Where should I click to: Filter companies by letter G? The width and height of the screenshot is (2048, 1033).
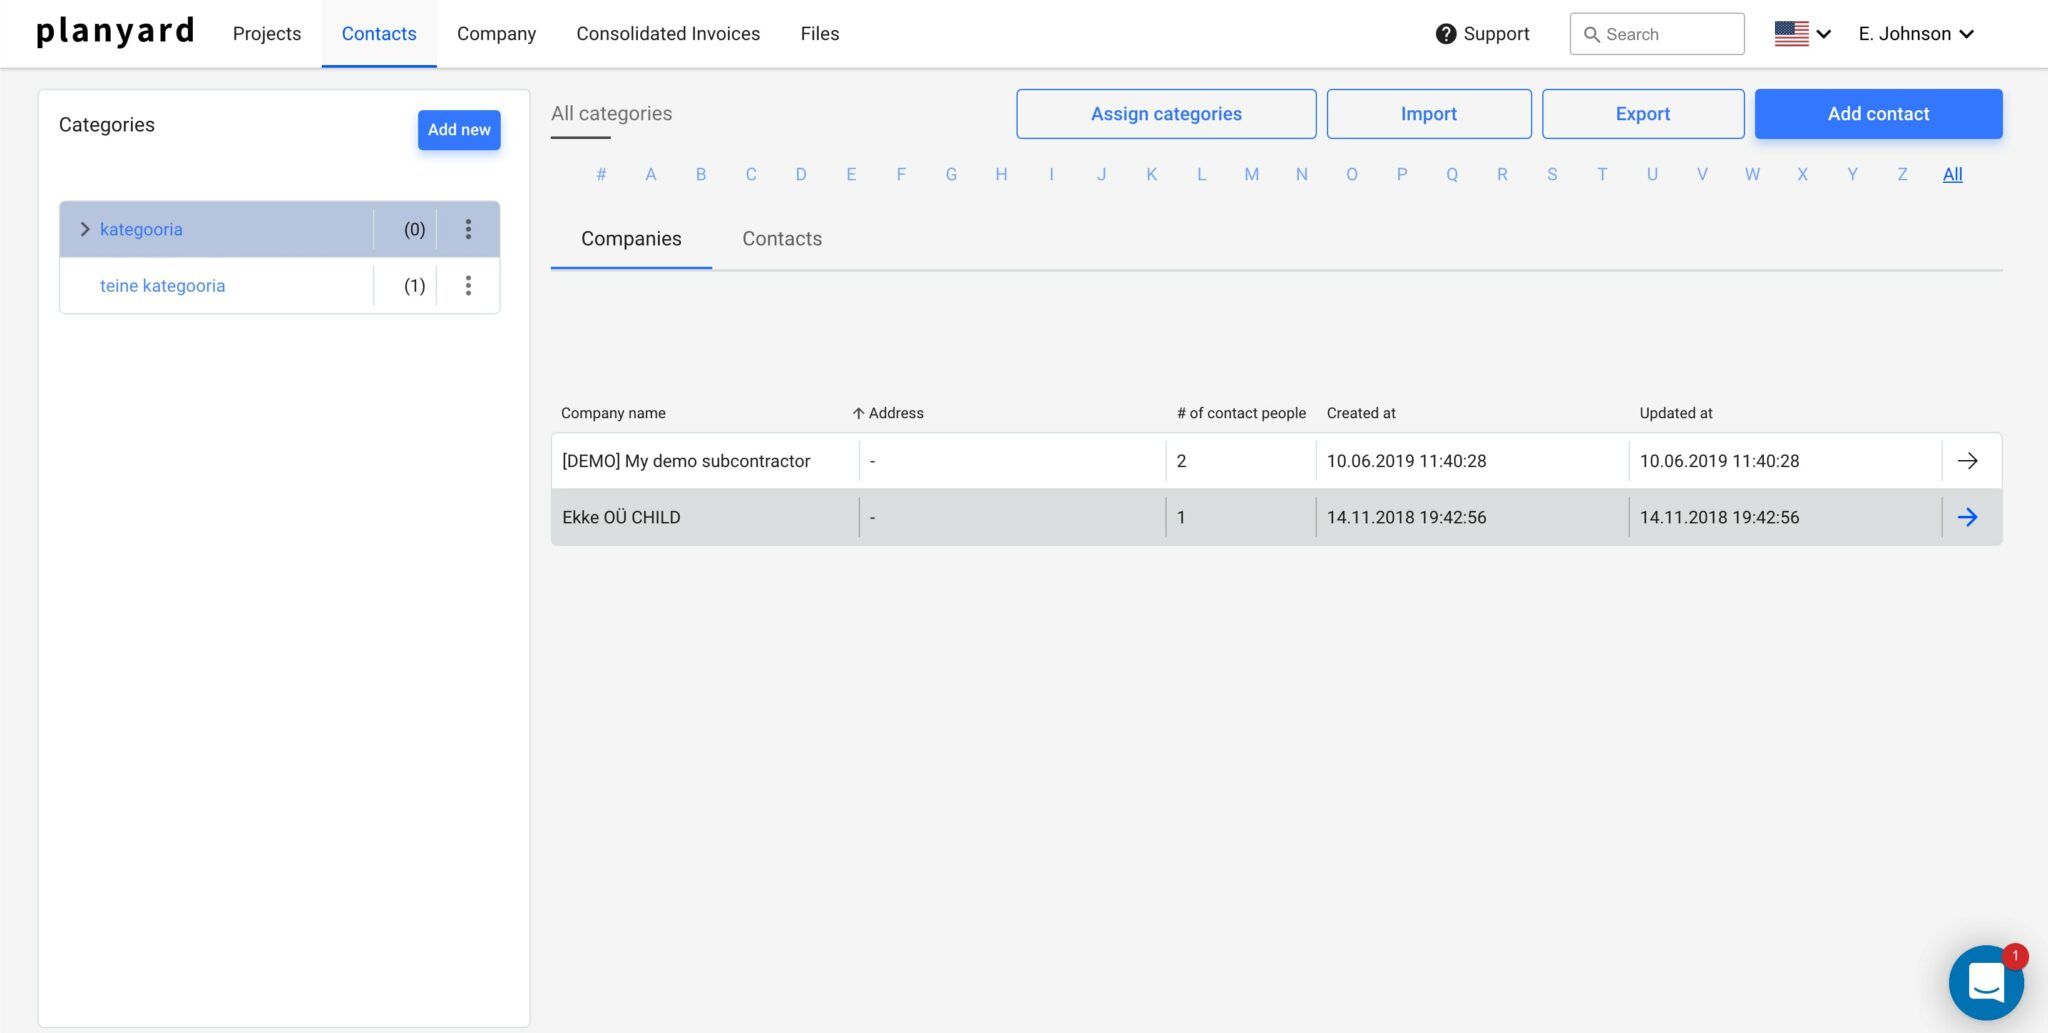click(951, 174)
